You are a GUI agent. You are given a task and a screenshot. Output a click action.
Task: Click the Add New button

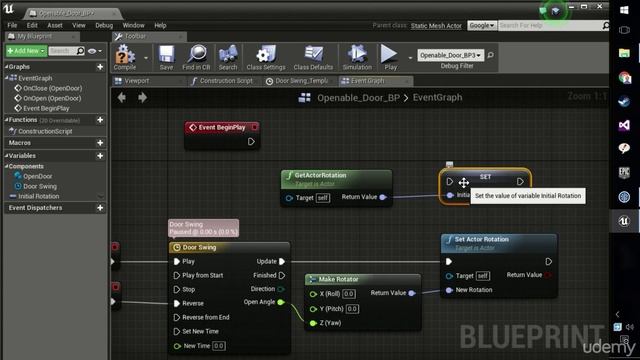tap(26, 51)
